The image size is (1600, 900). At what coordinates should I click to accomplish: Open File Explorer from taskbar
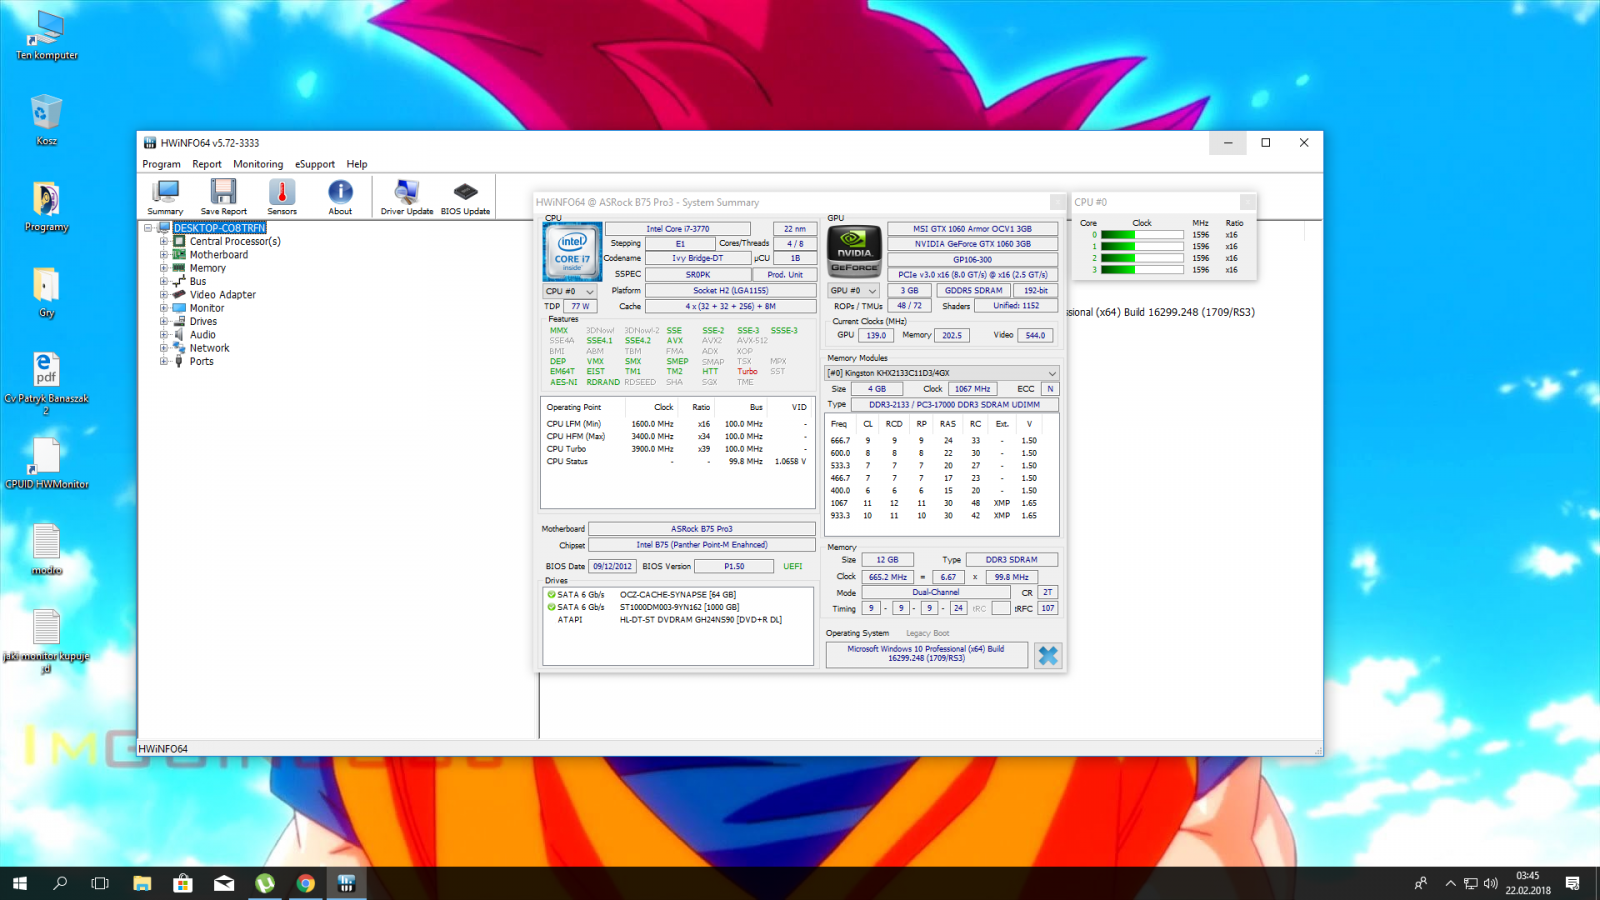point(142,883)
